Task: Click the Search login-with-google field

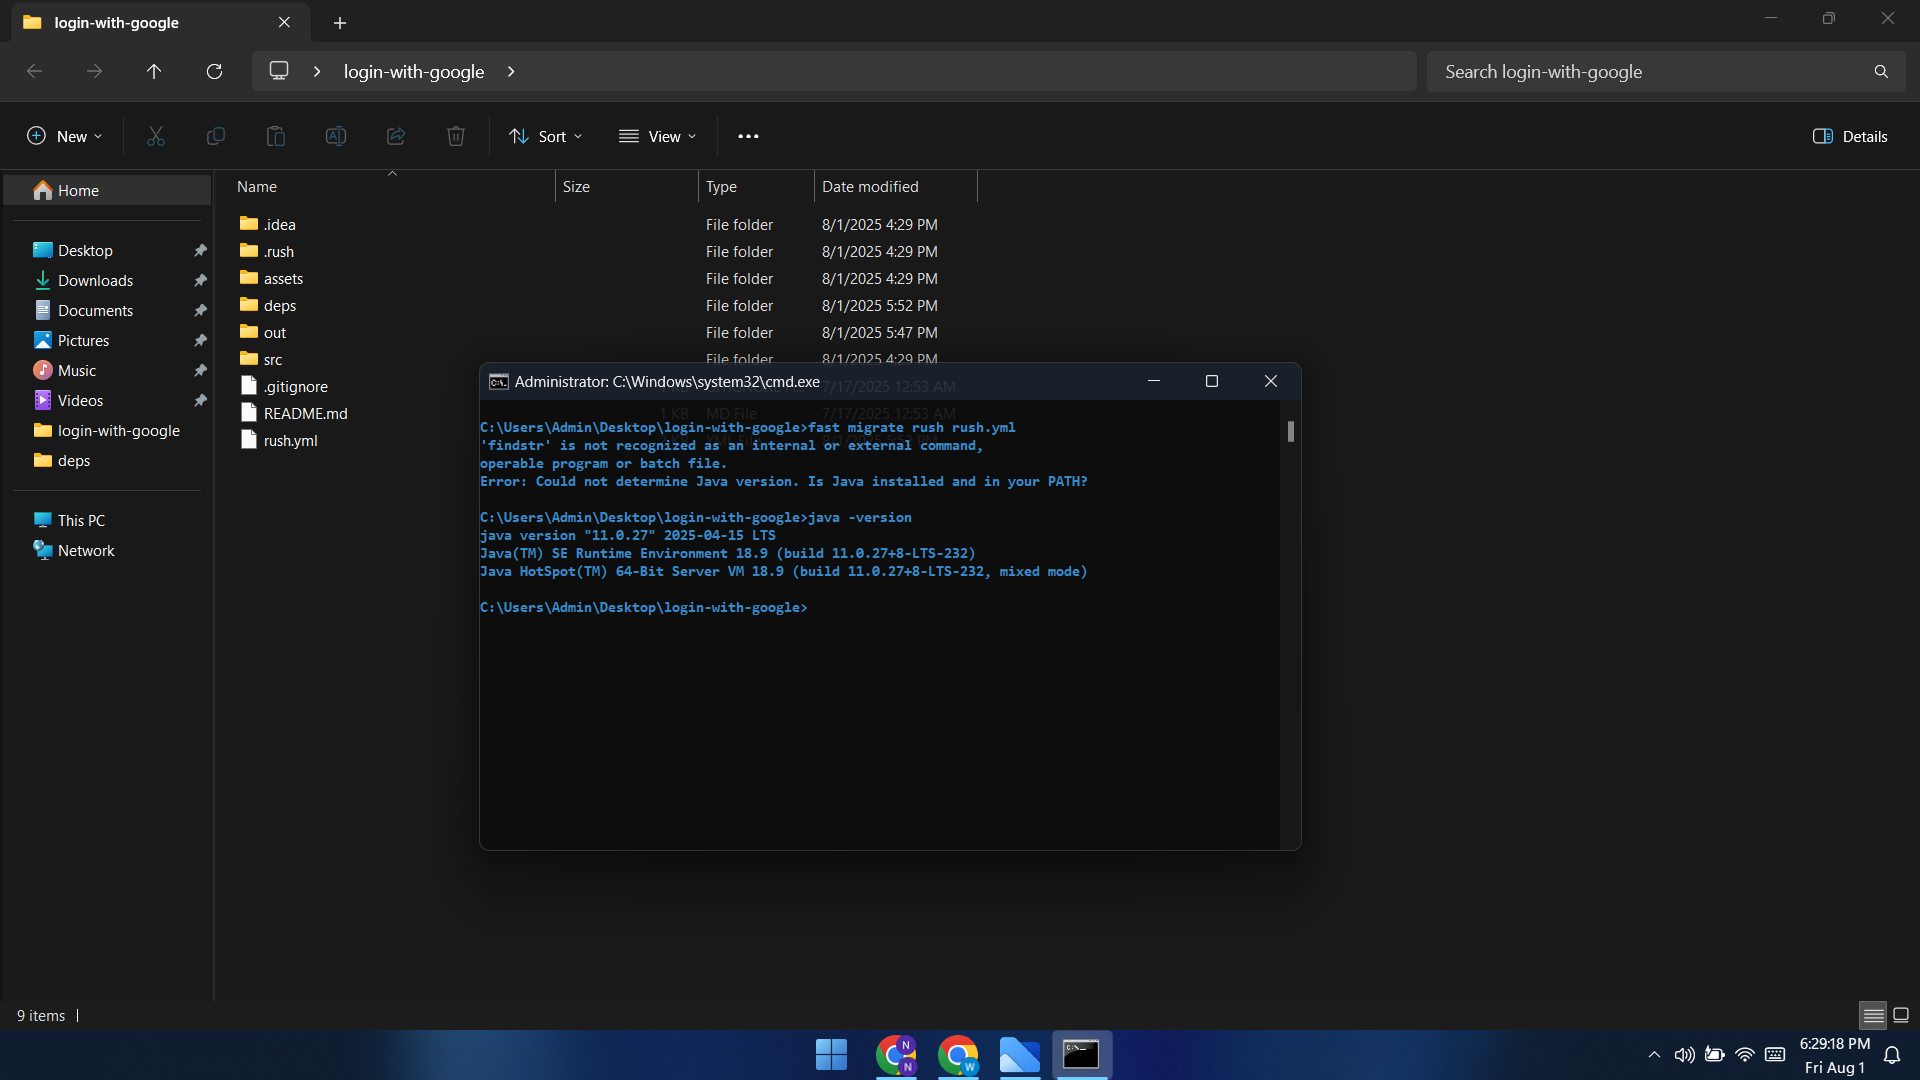Action: 1650,71
